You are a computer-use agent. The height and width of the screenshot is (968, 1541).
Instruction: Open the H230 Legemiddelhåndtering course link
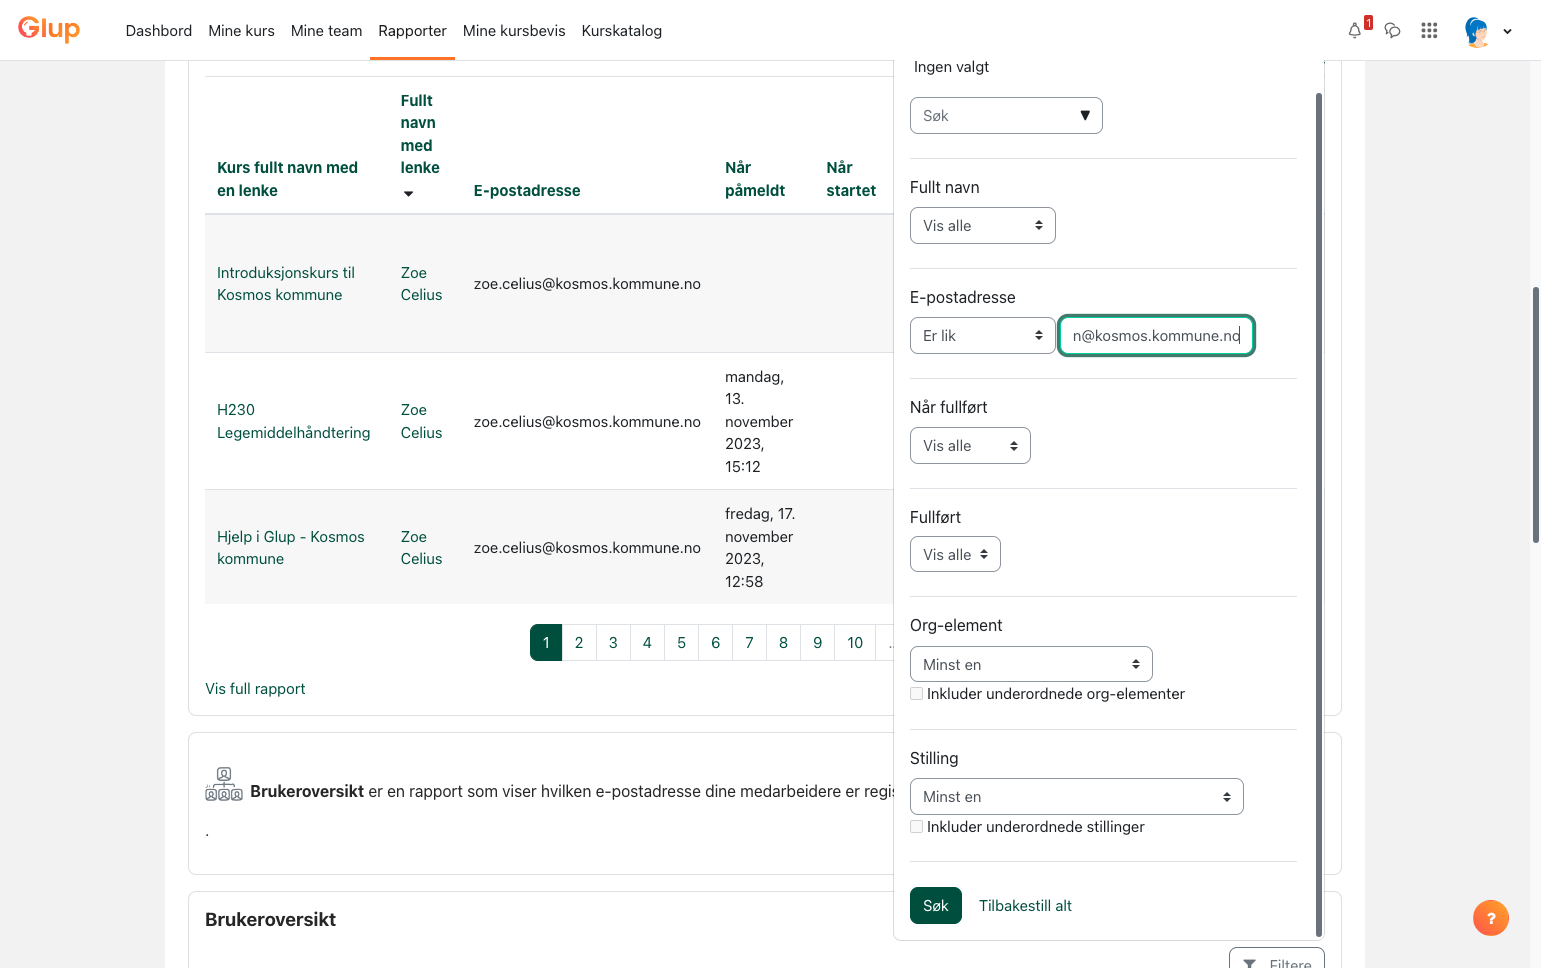pyautogui.click(x=294, y=421)
